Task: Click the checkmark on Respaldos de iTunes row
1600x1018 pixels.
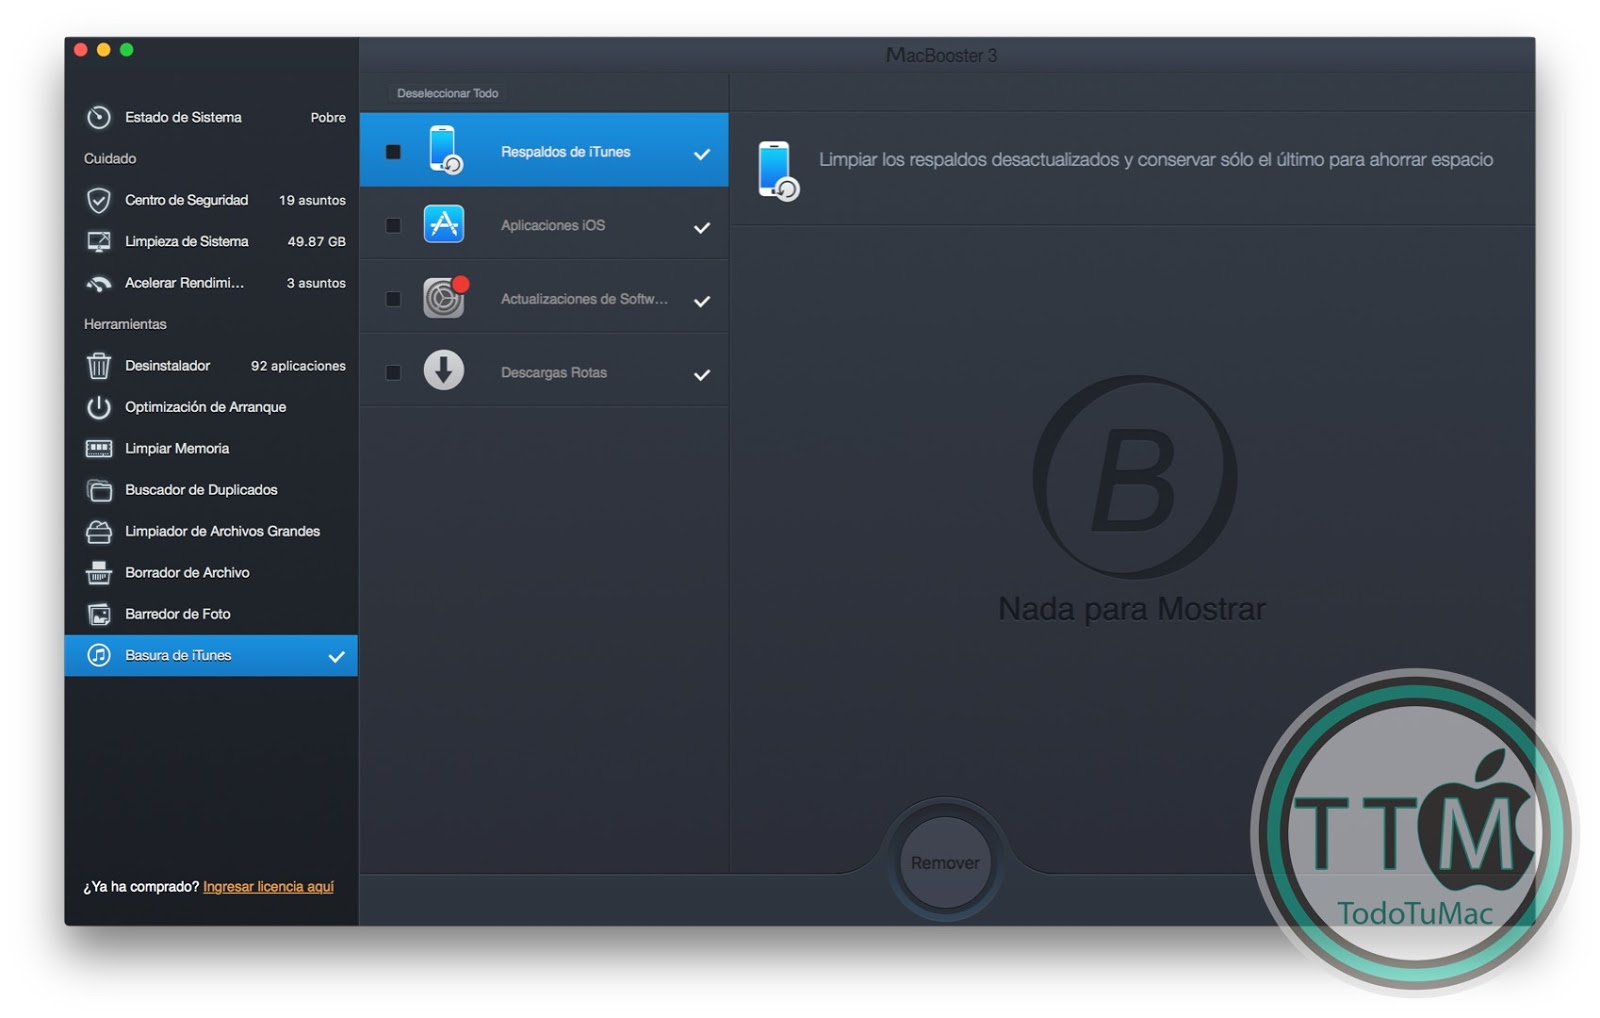Action: [702, 154]
